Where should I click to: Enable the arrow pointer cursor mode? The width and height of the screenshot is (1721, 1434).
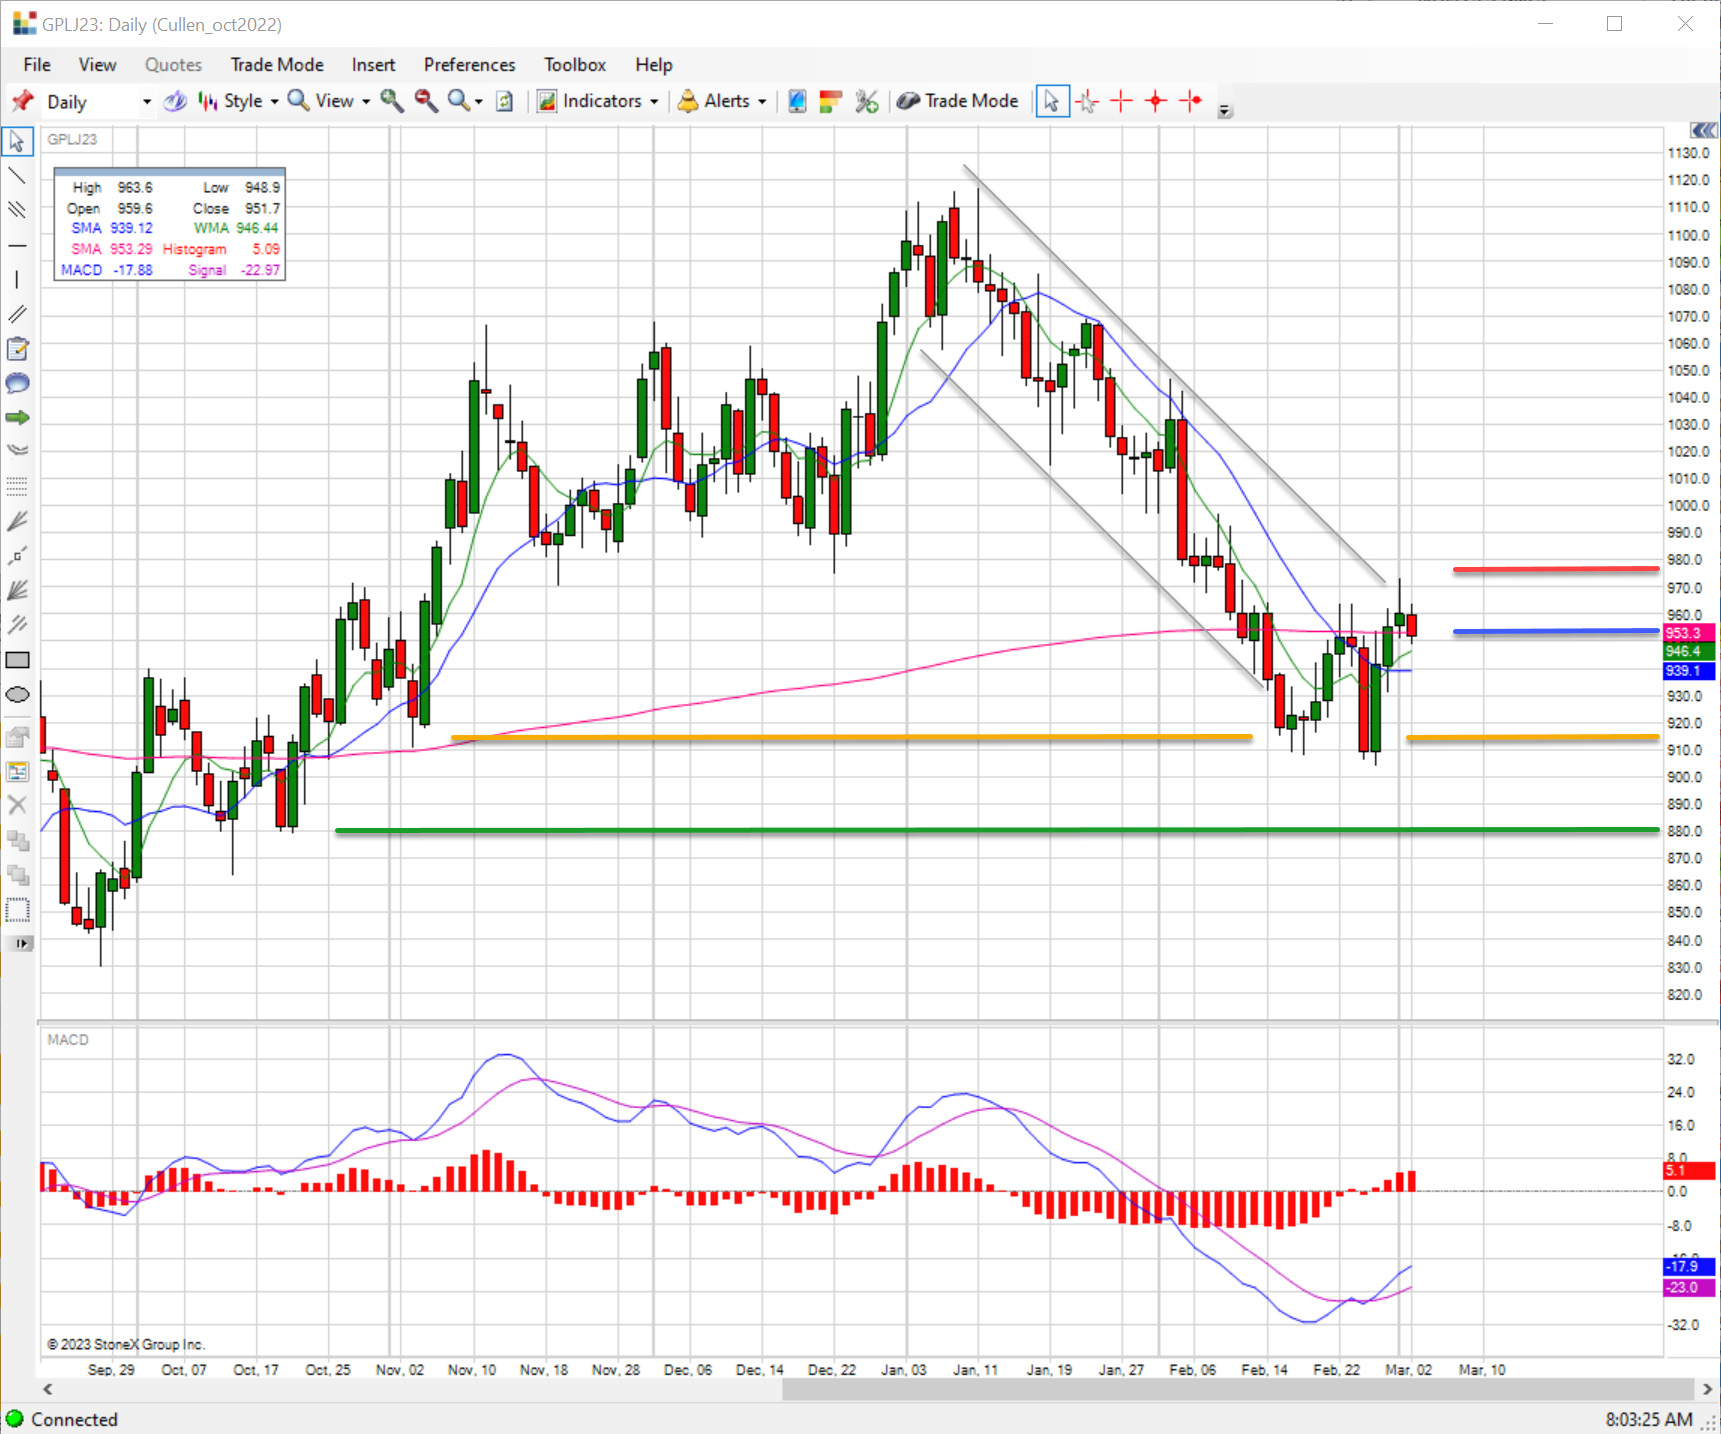pyautogui.click(x=1052, y=101)
